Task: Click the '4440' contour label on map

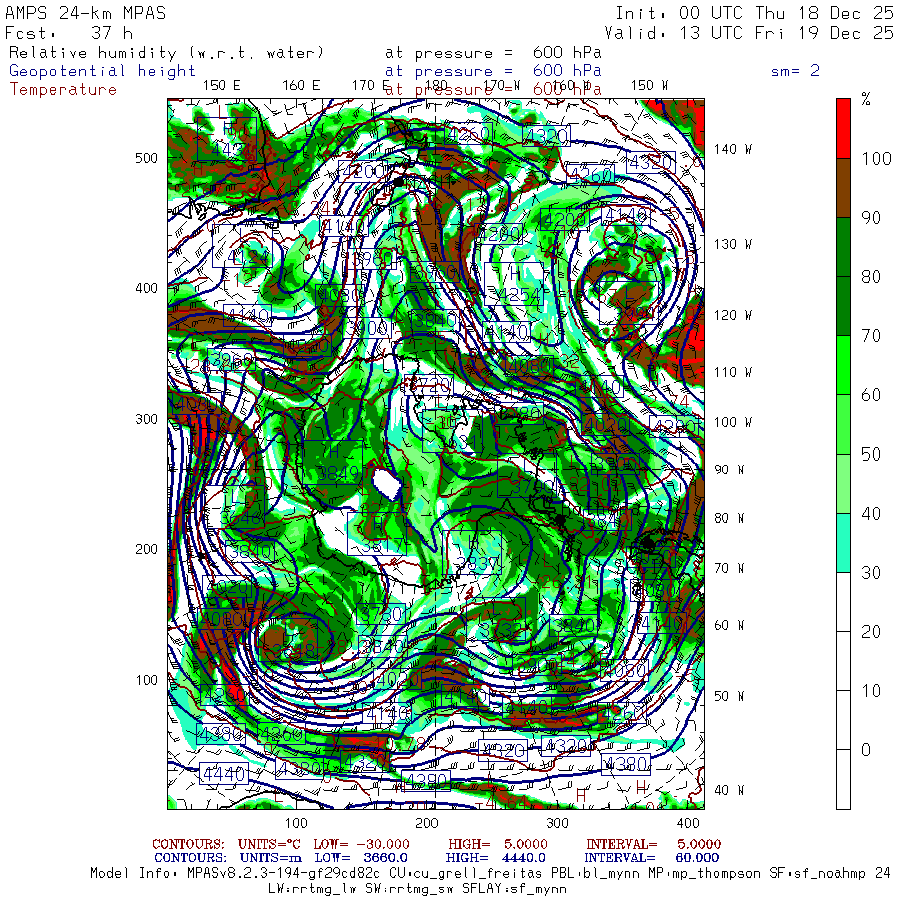Action: (224, 774)
